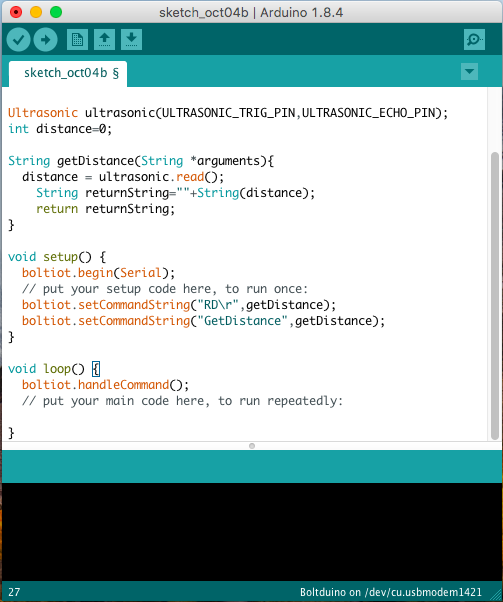Screen dimensions: 503x602
Task: Click the Verify checkmark button
Action: pos(18,39)
